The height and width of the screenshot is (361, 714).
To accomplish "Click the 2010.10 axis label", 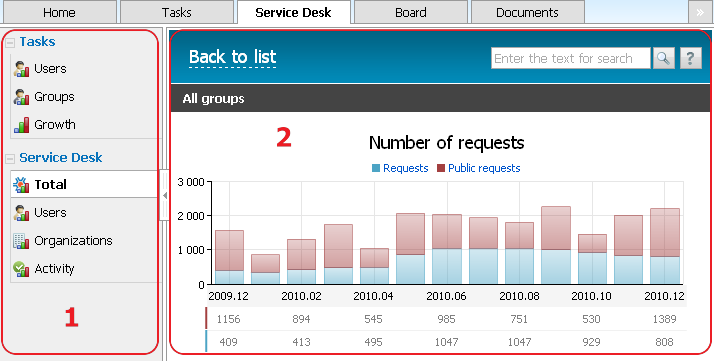I will click(592, 296).
